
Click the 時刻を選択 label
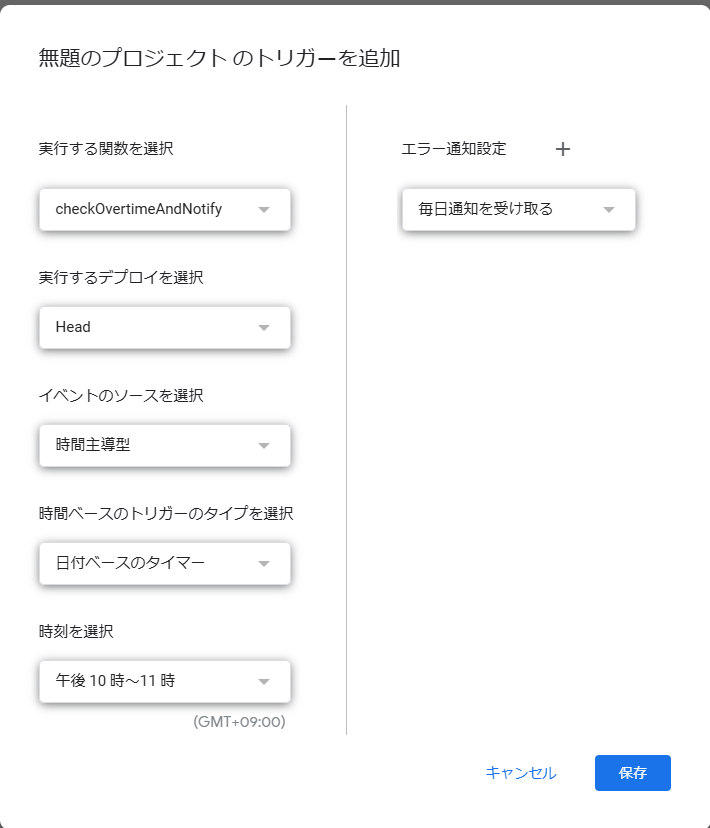76,631
